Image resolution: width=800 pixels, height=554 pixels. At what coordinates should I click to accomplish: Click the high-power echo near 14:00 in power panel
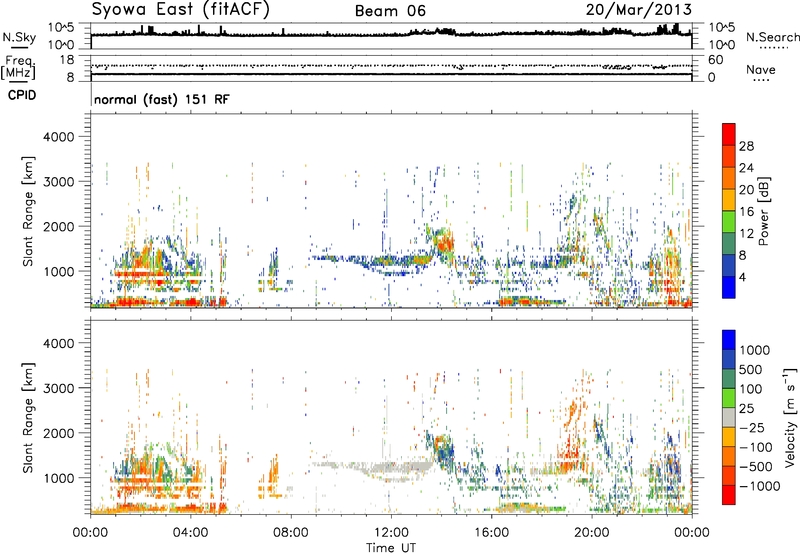[443, 241]
